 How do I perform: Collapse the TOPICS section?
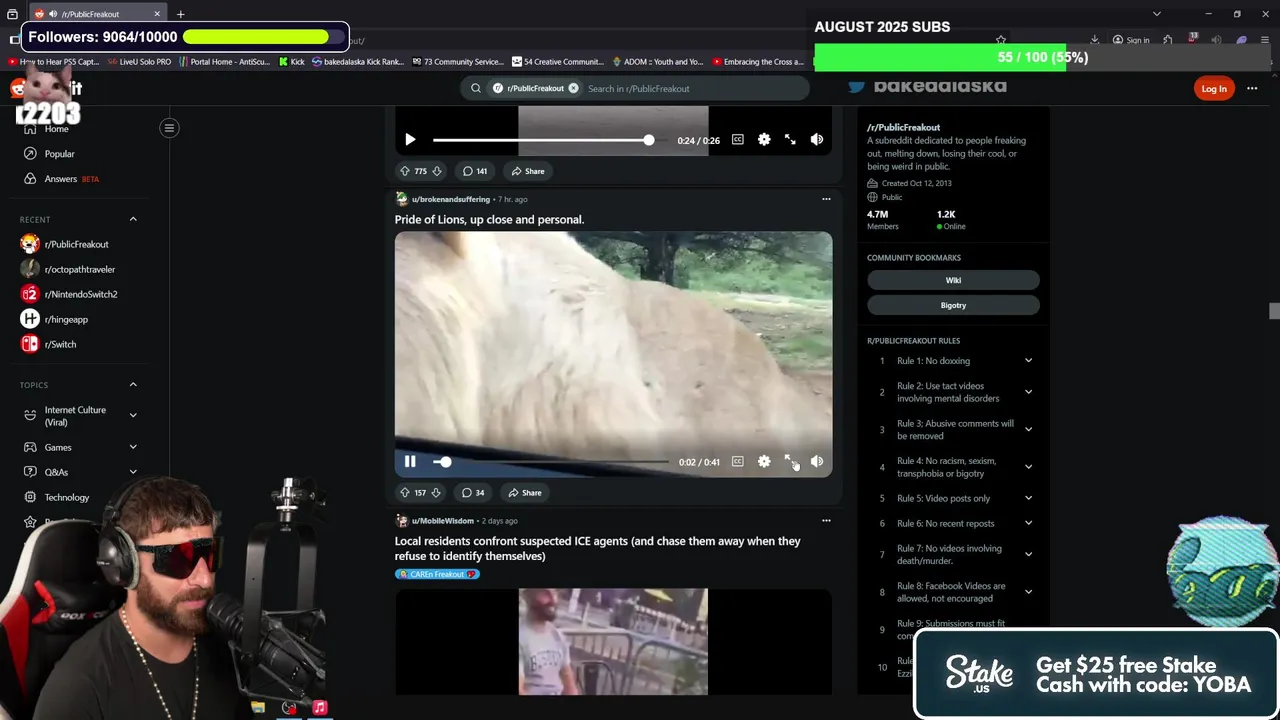pos(133,385)
